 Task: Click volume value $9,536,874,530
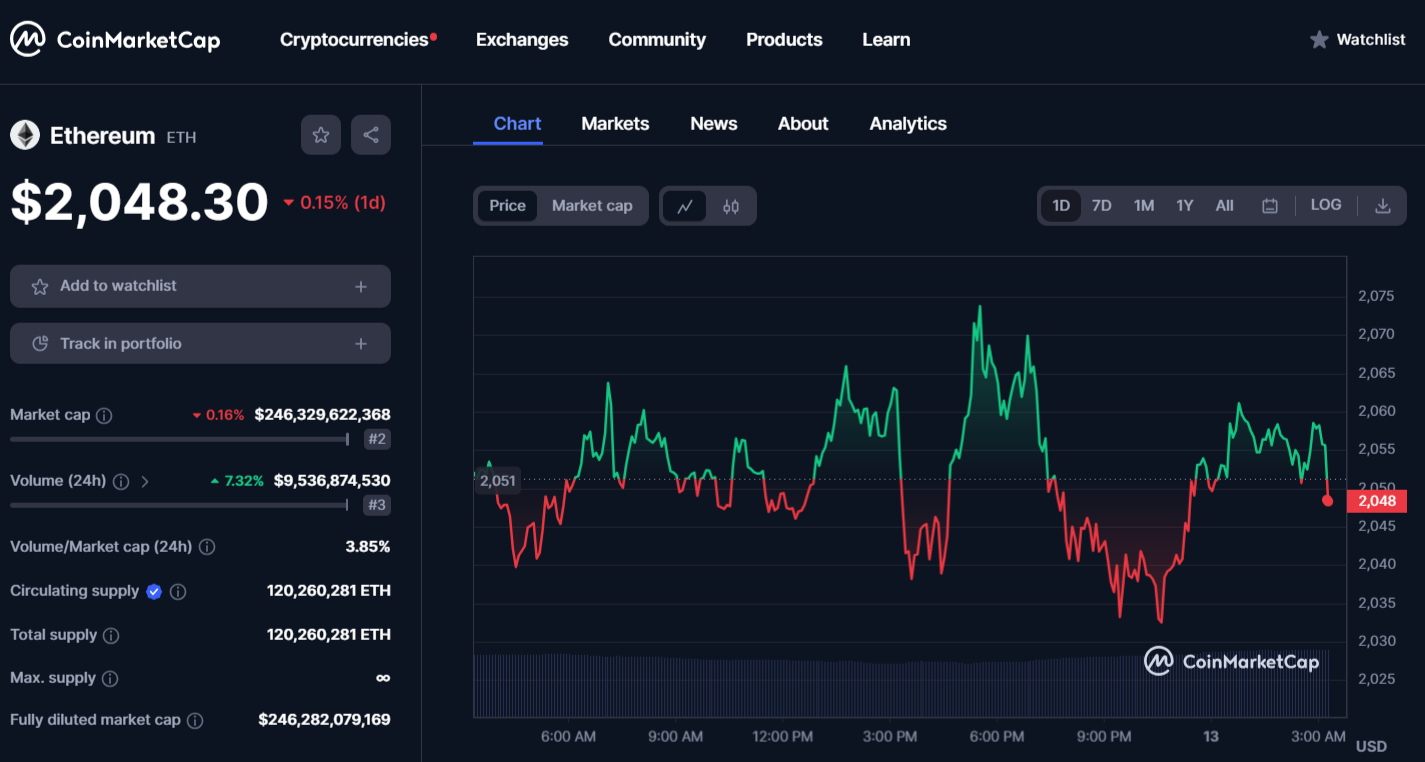click(332, 481)
